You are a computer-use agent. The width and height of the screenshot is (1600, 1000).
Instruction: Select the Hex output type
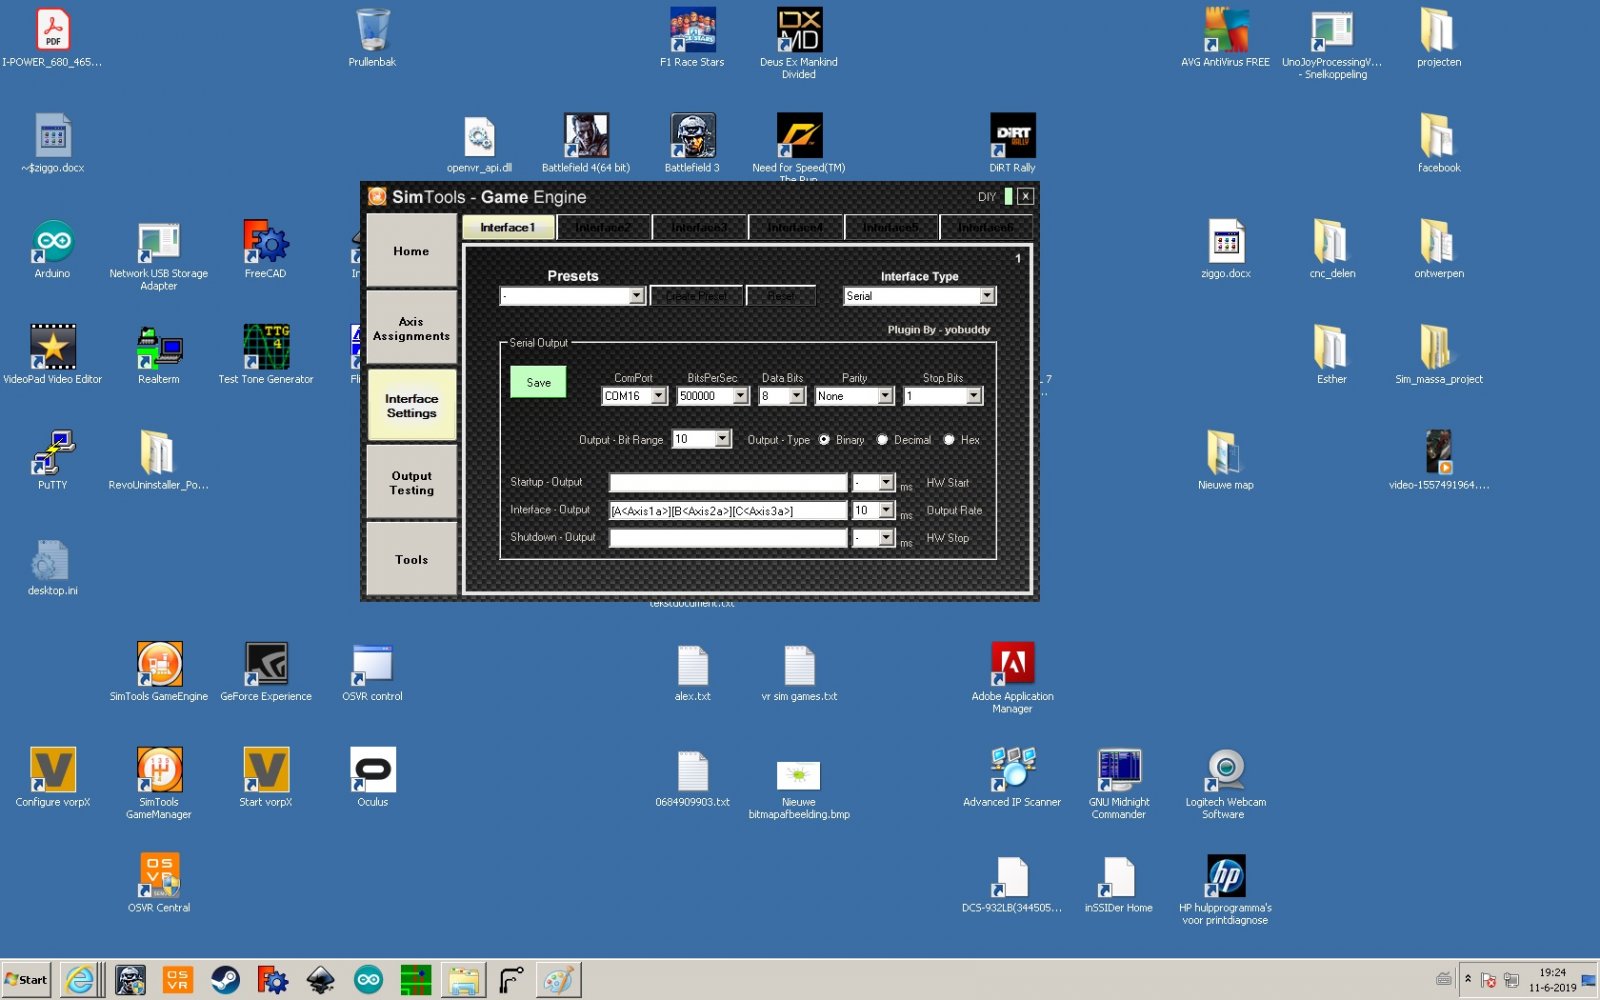coord(949,440)
